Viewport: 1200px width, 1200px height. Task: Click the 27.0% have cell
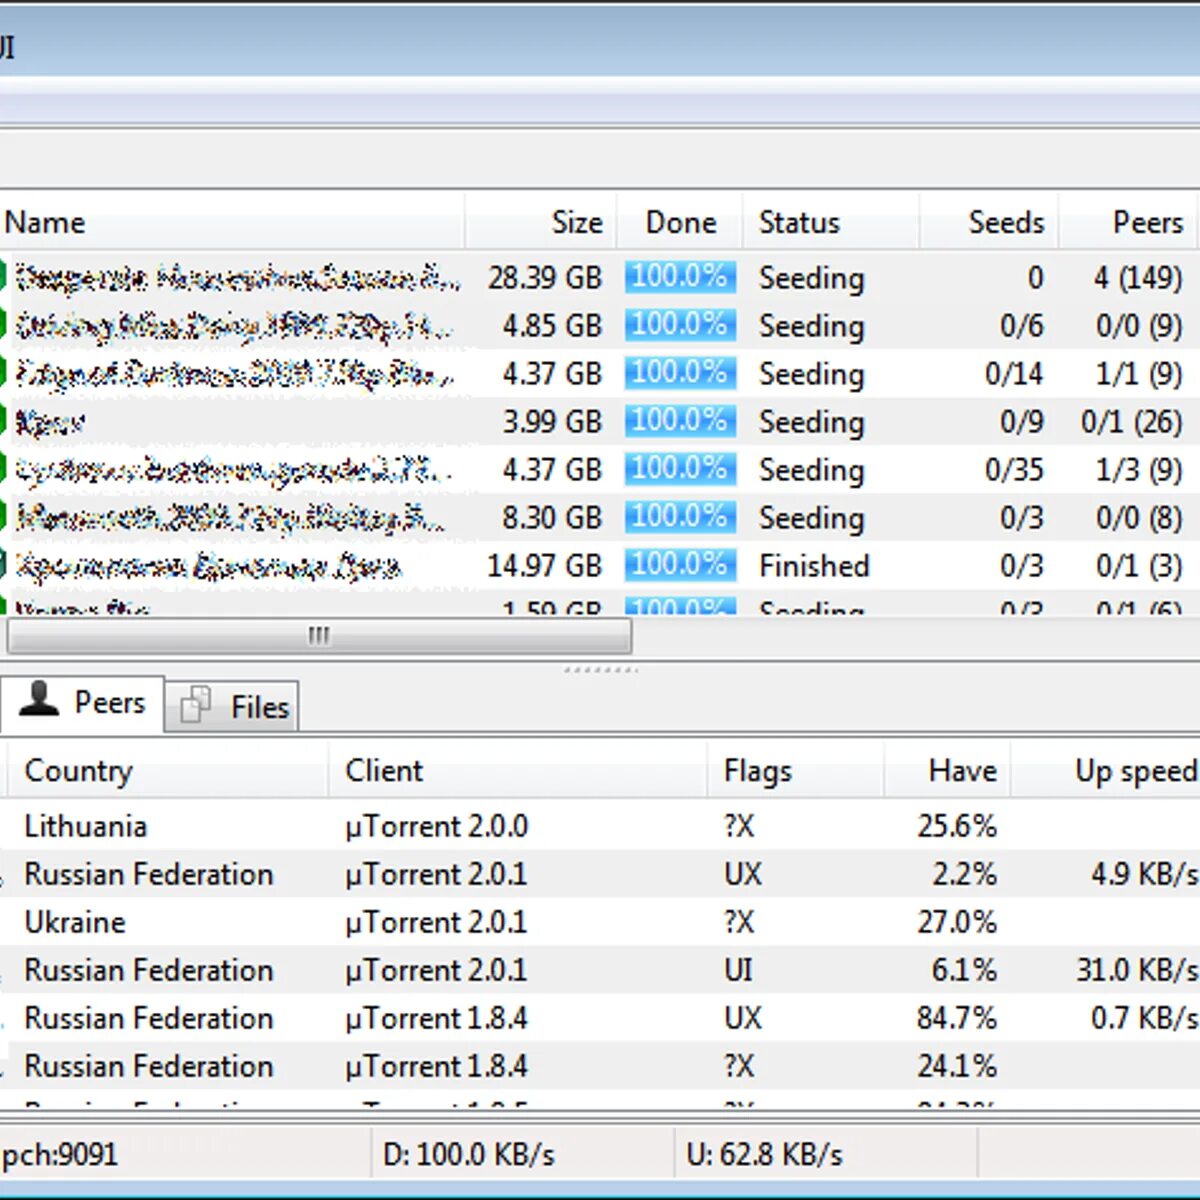957,922
